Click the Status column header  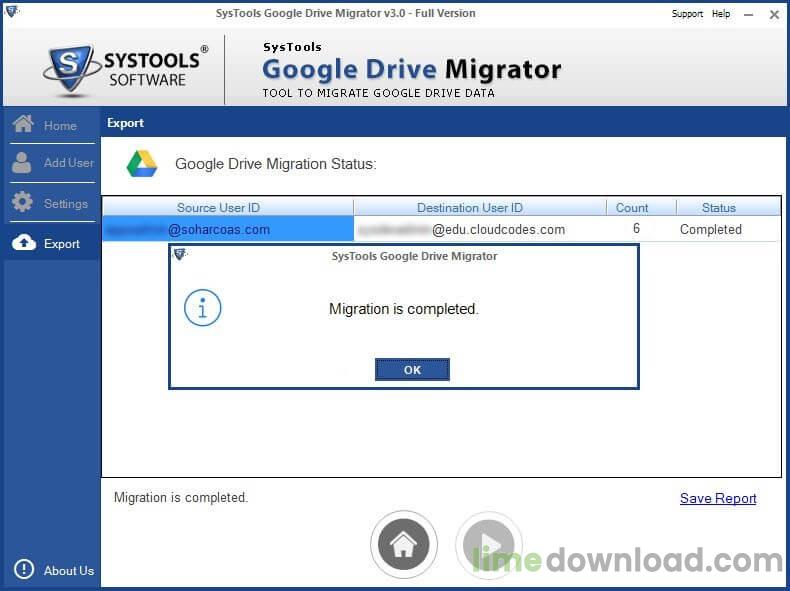pyautogui.click(x=718, y=208)
